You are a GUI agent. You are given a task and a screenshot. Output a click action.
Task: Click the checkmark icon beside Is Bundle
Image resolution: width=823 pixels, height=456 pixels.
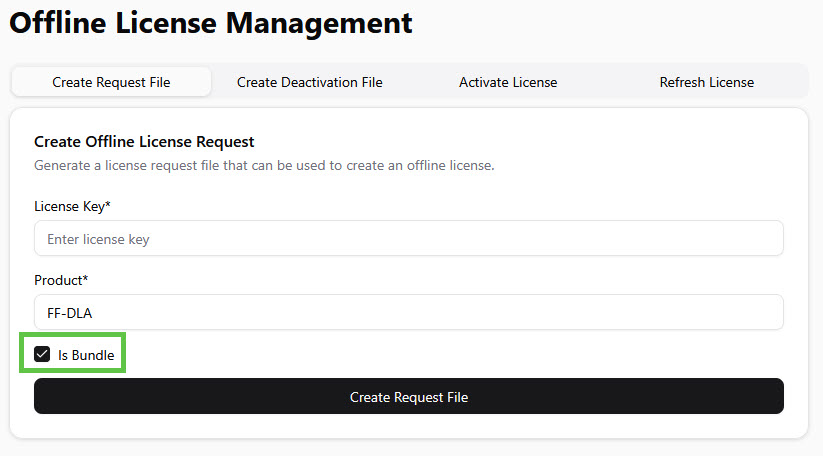42,354
